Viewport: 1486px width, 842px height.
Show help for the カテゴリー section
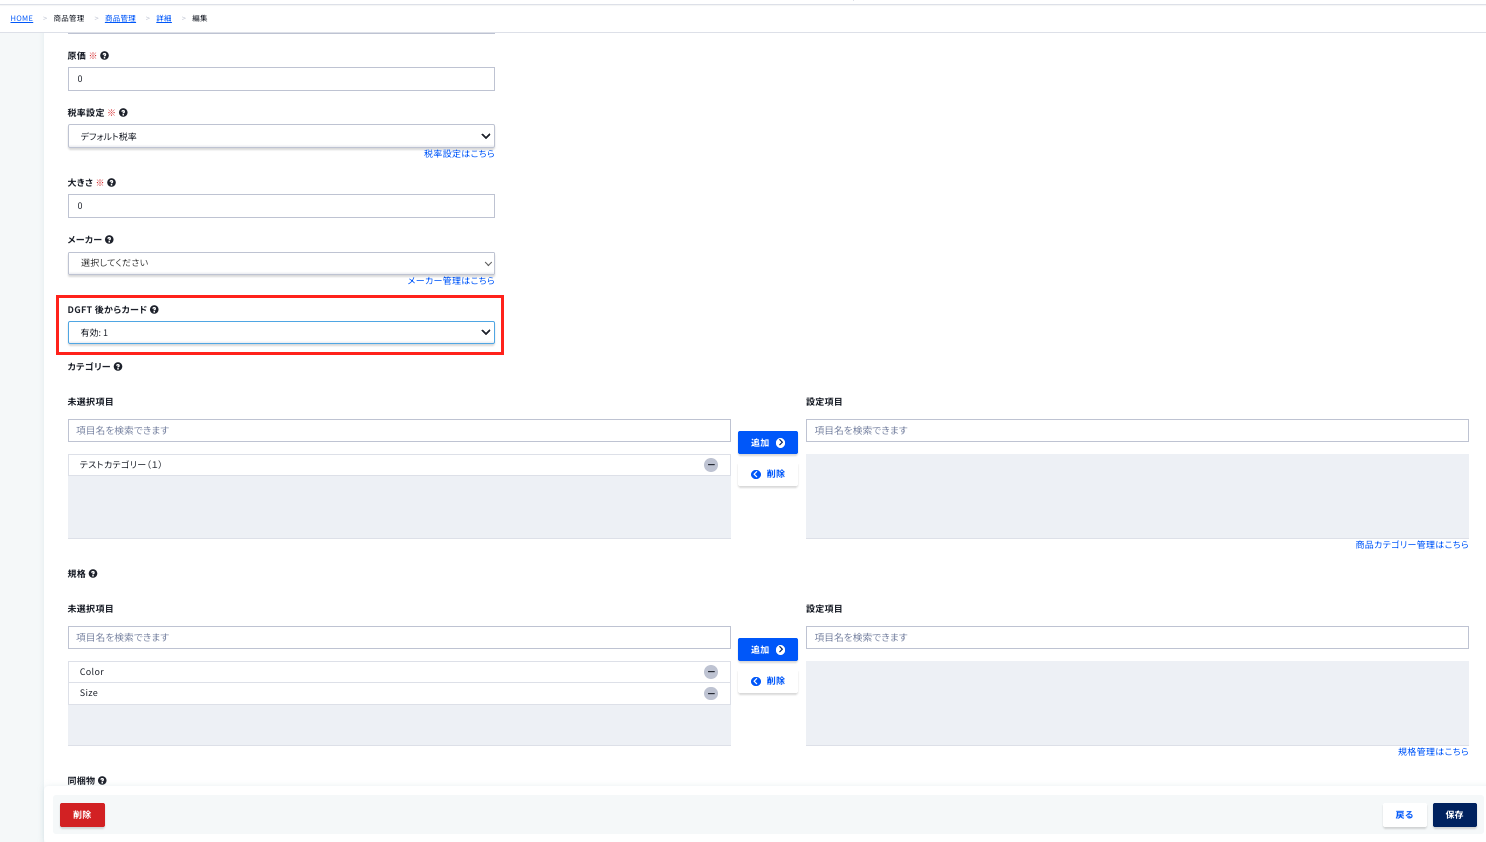118,367
